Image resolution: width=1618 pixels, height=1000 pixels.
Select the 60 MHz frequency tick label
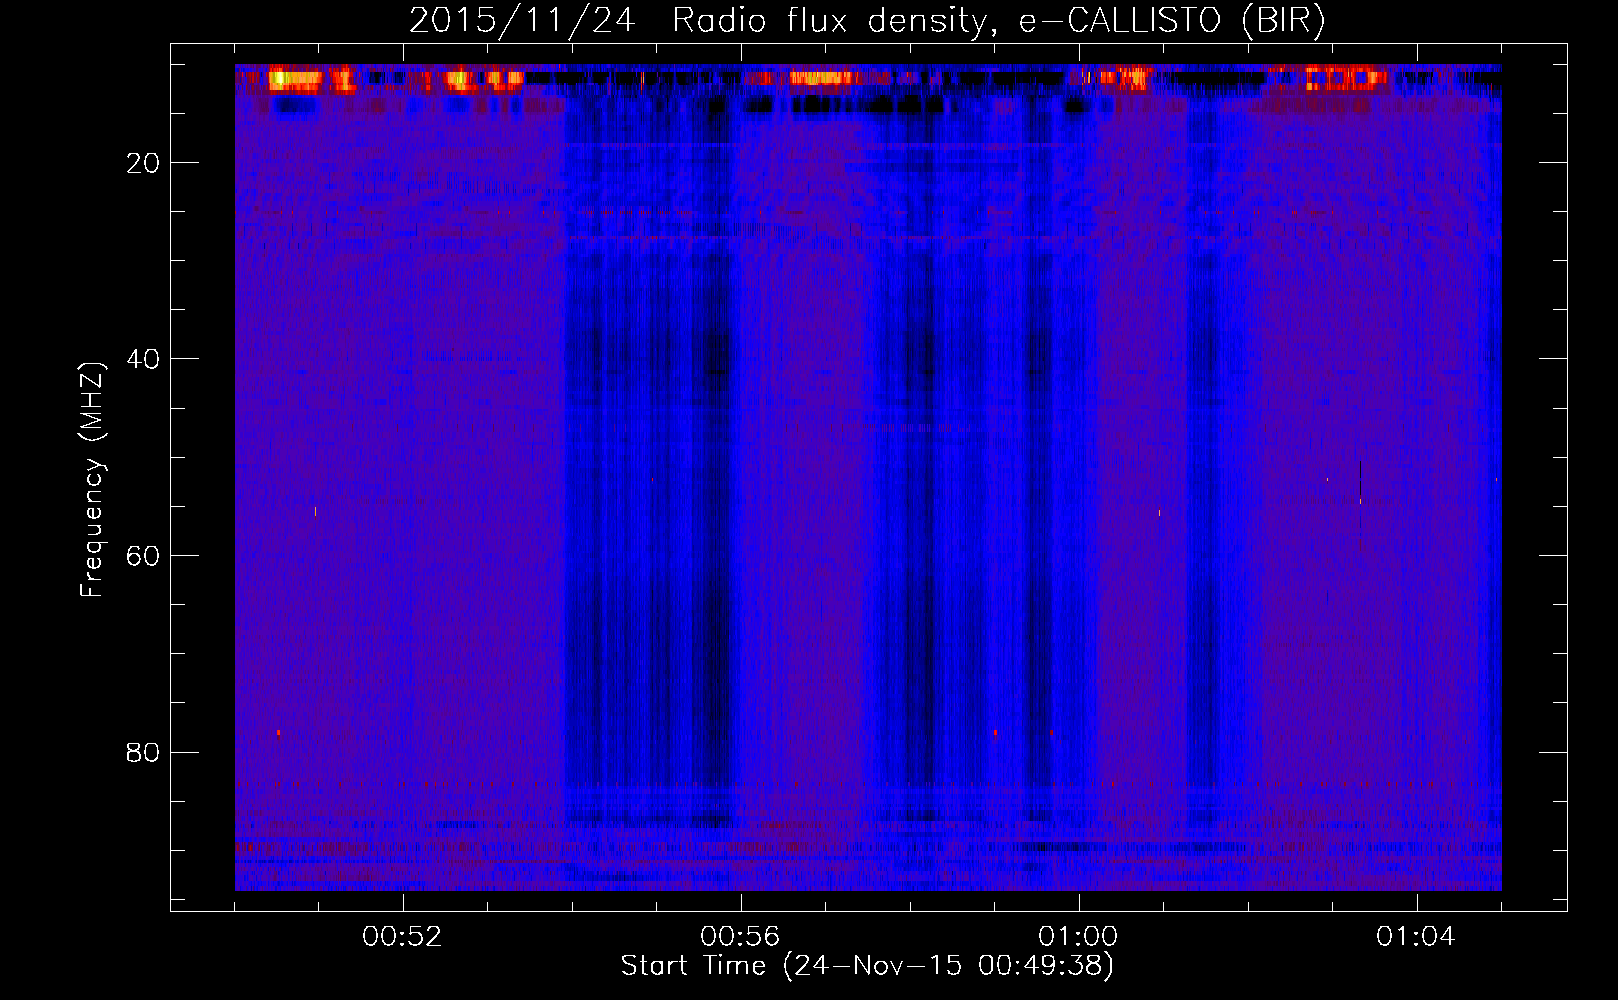(x=143, y=556)
